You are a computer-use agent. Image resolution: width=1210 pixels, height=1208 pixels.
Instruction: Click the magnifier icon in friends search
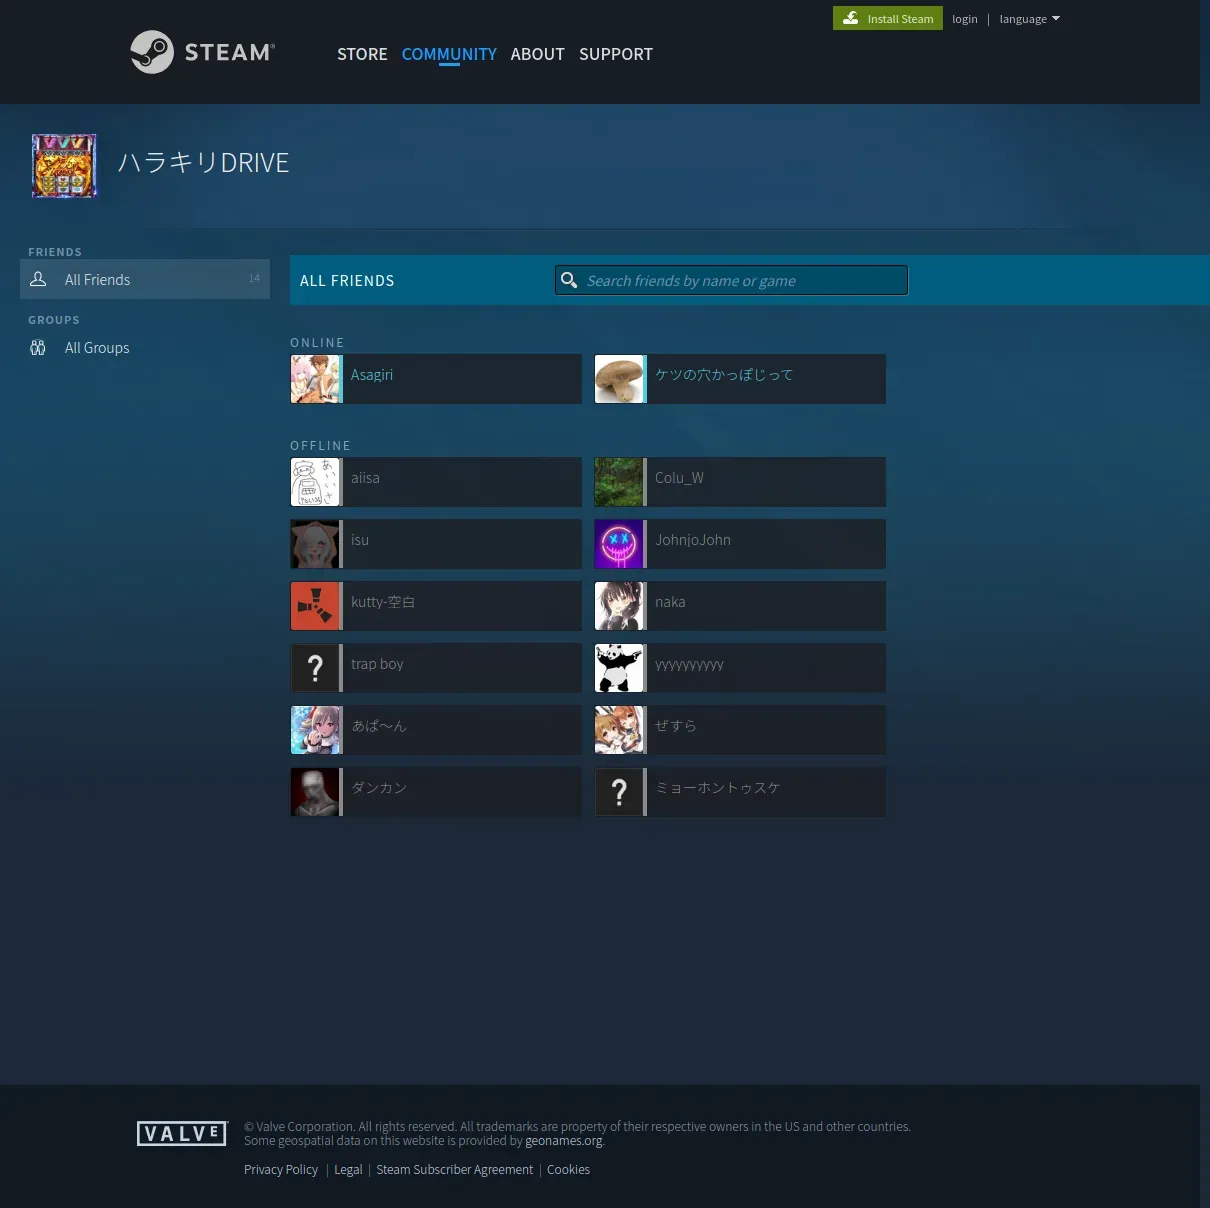point(569,280)
